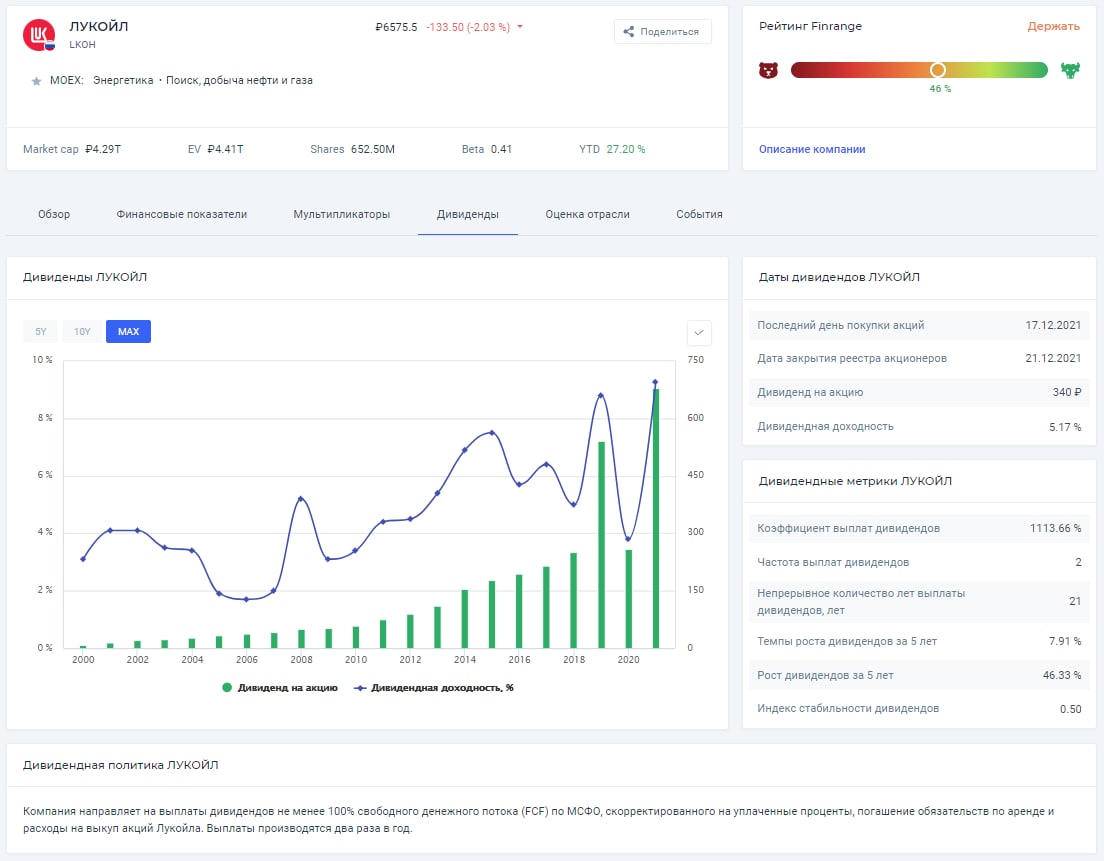Open the Мультипликаторы tab
This screenshot has width=1104, height=861.
coord(341,214)
